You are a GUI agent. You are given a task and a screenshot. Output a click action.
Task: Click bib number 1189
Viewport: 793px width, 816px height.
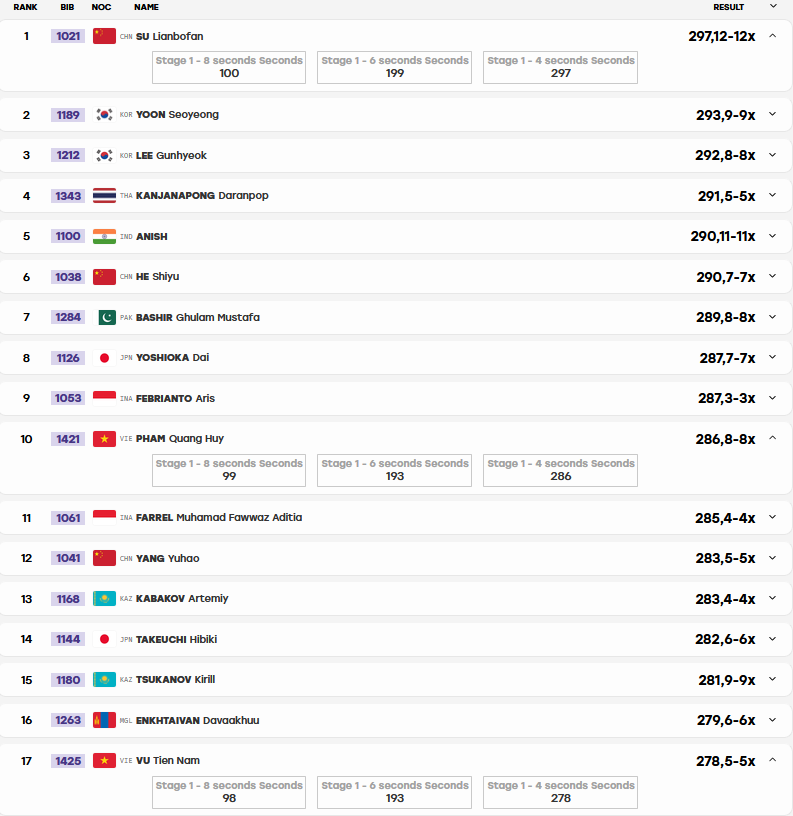pyautogui.click(x=68, y=114)
